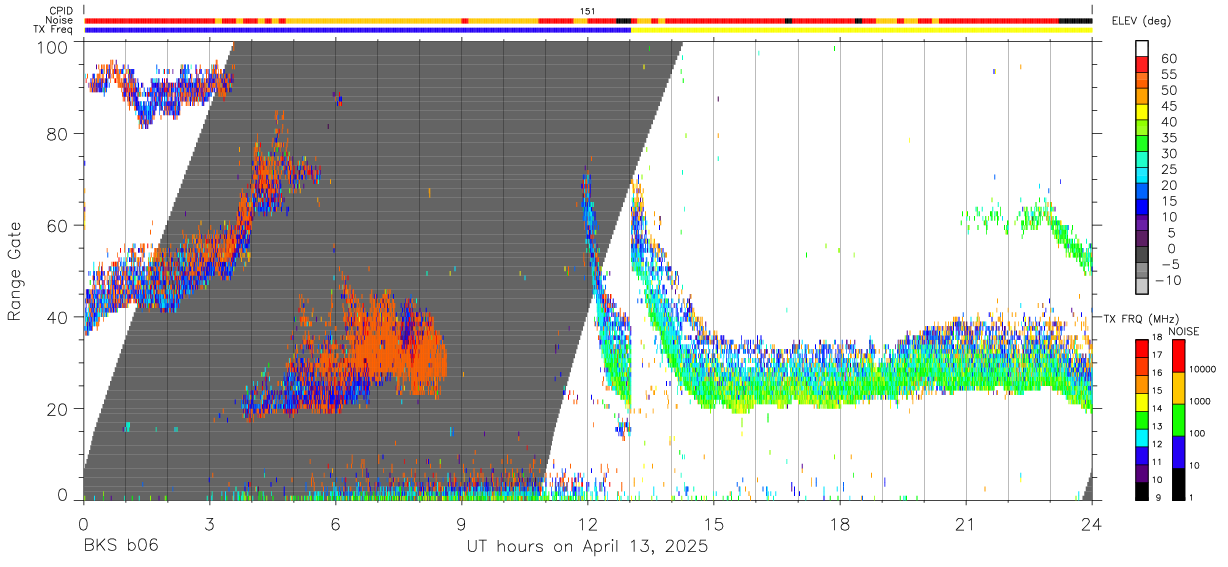
Task: Click the 20 tick on Range Gate axis
Action: point(56,409)
